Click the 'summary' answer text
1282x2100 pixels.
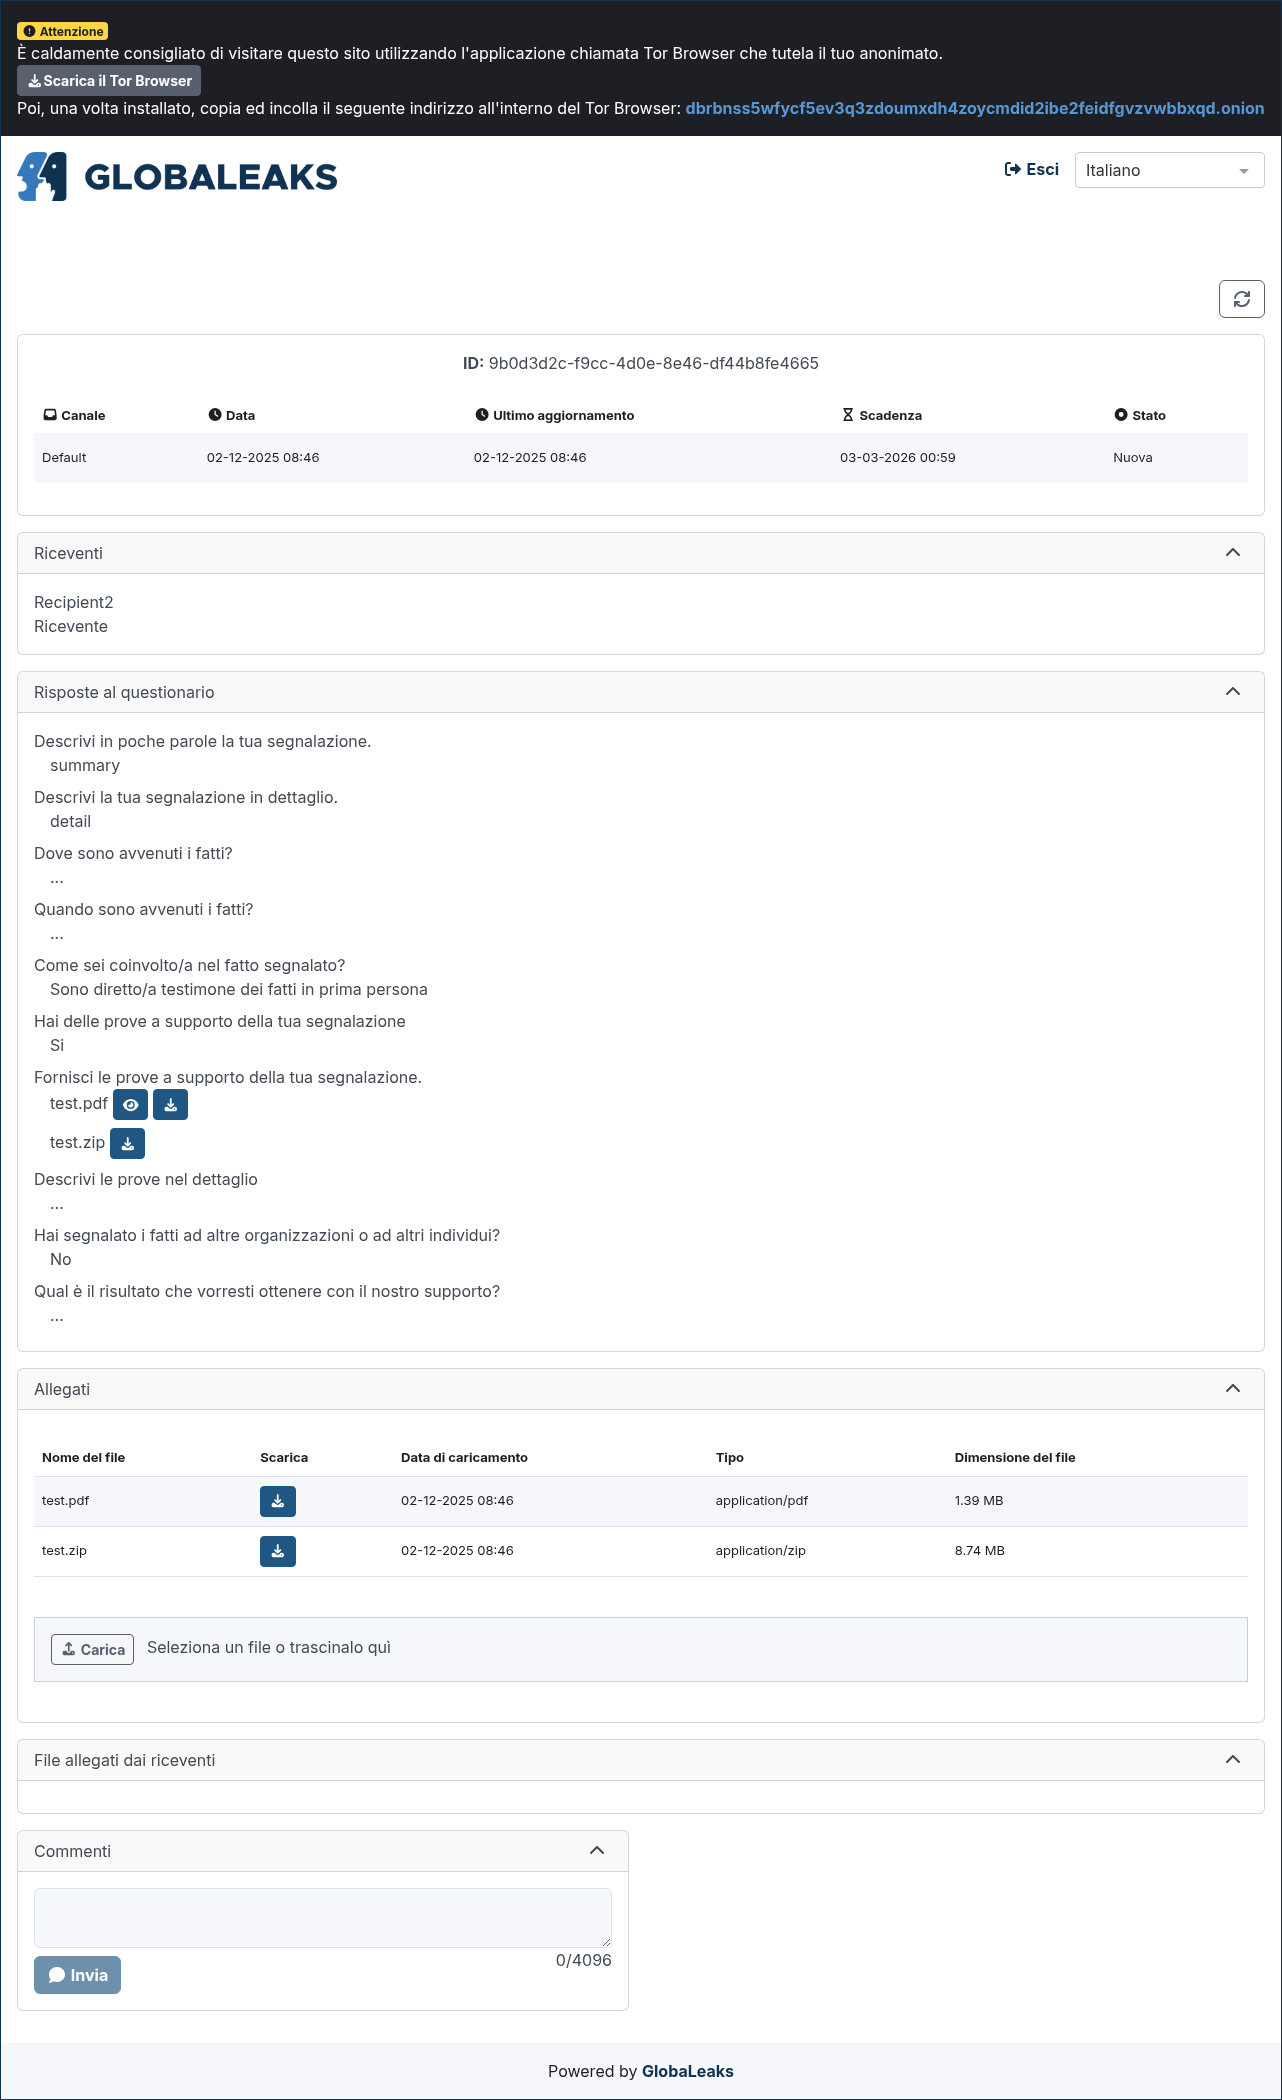tap(85, 765)
